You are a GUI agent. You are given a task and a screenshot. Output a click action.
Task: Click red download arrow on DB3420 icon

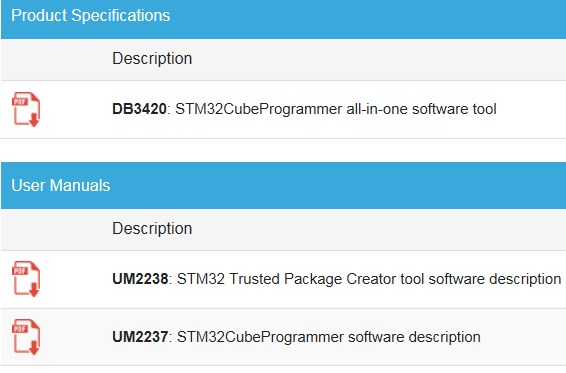34,120
